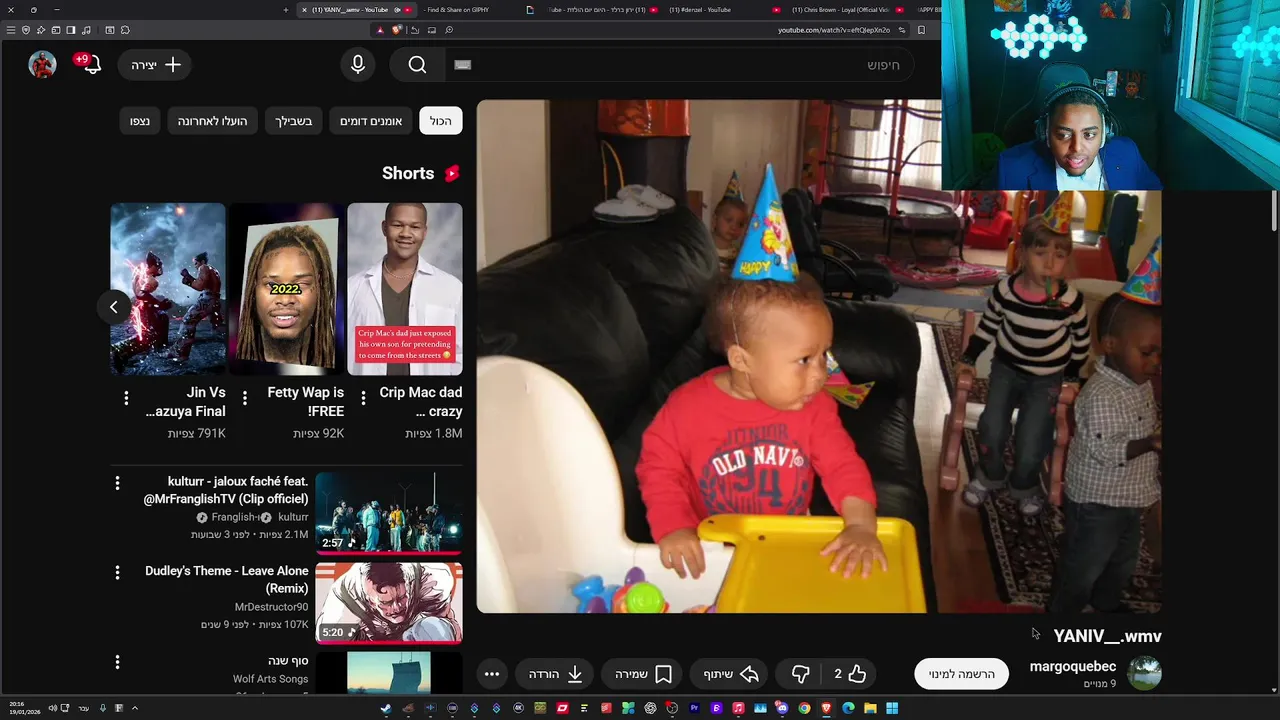Like the video with thumbs up

click(x=850, y=674)
